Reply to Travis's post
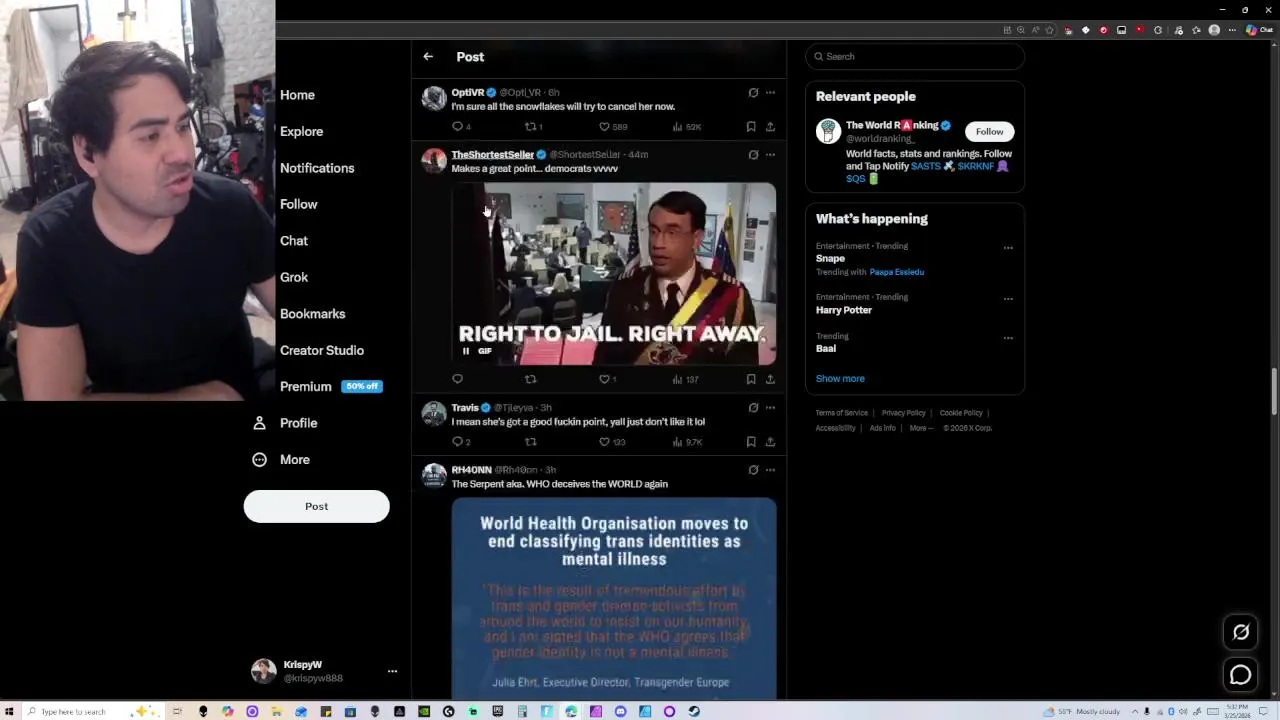This screenshot has height=720, width=1280. click(458, 442)
